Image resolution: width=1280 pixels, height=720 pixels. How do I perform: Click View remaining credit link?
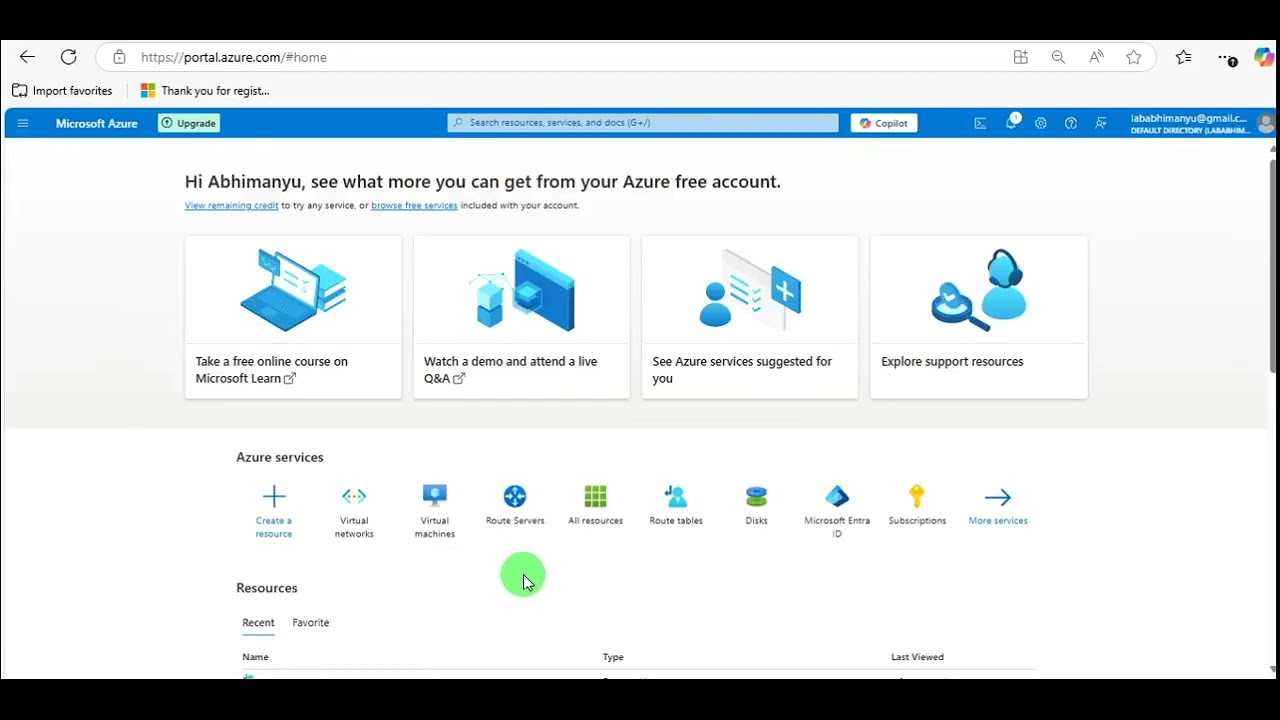point(232,205)
